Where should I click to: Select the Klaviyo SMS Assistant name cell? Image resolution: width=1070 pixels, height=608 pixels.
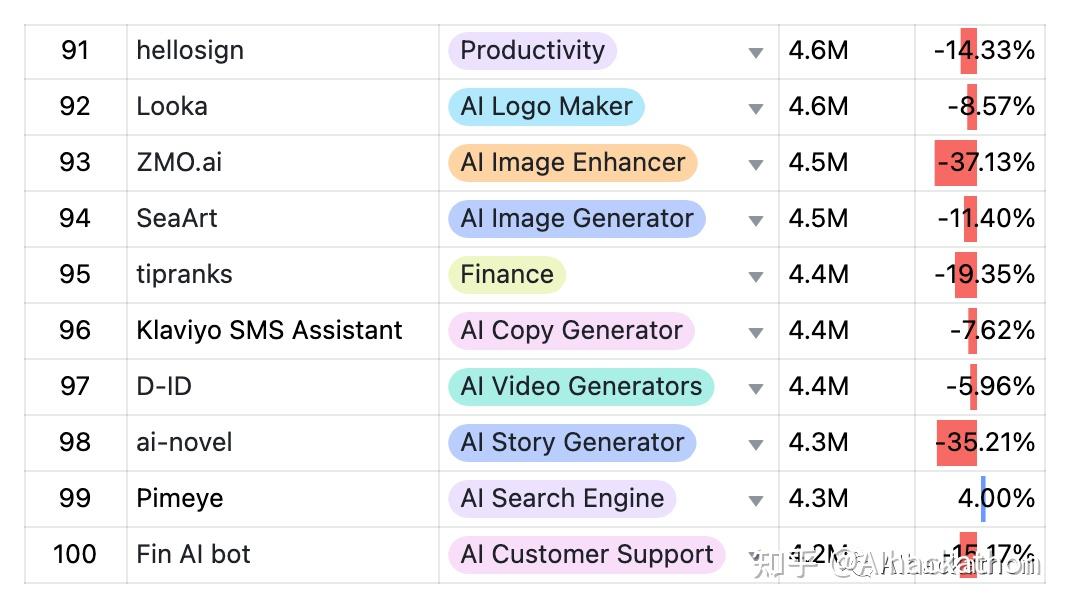click(269, 331)
